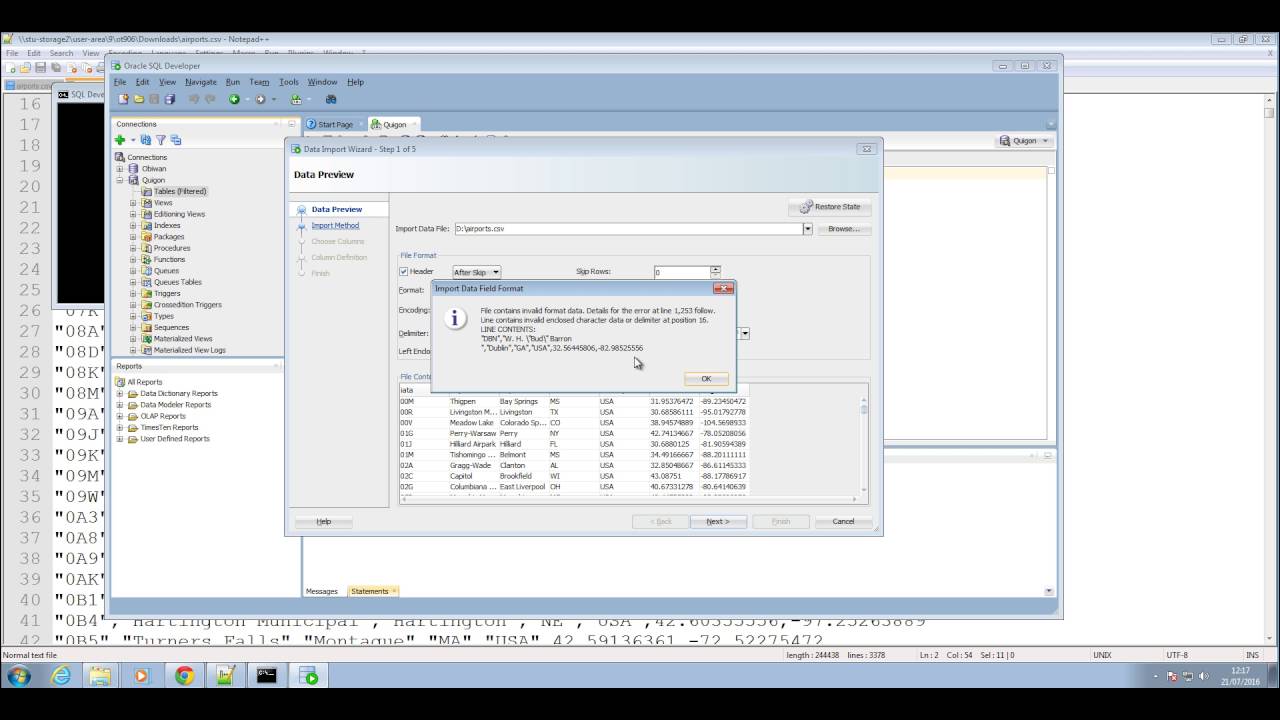This screenshot has width=1280, height=720.
Task: Click OK in the Import Data Field Format dialog
Action: point(706,379)
